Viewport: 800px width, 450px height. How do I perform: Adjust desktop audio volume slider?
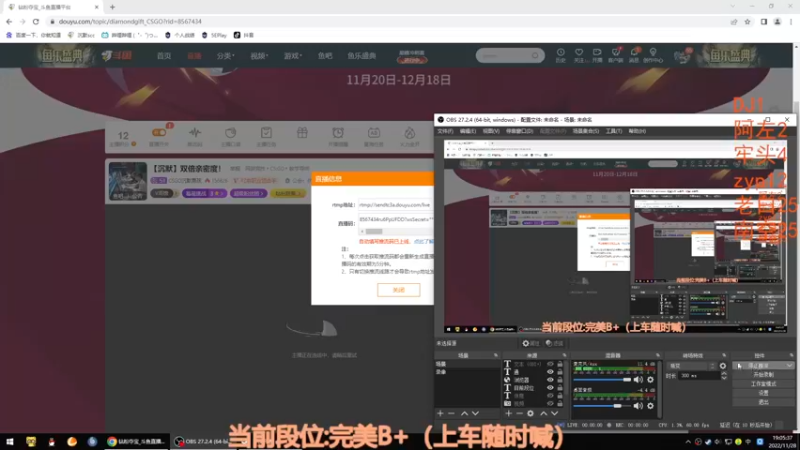pos(603,406)
